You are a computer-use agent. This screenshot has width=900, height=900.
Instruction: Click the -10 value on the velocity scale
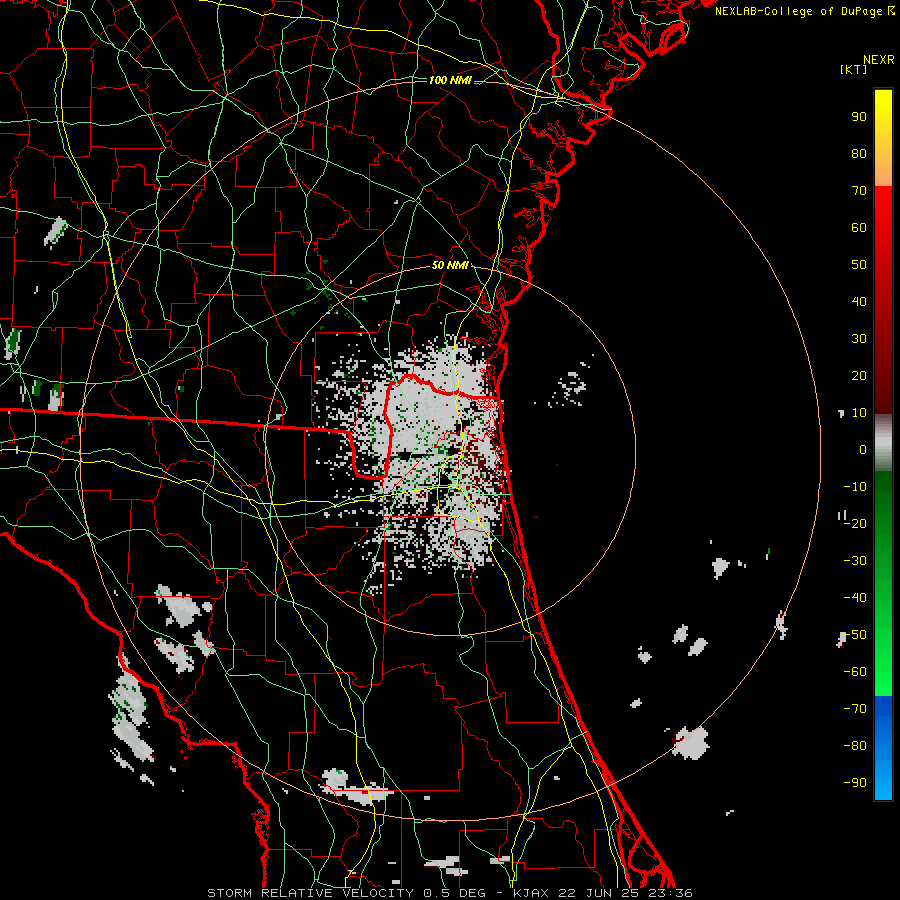click(855, 487)
